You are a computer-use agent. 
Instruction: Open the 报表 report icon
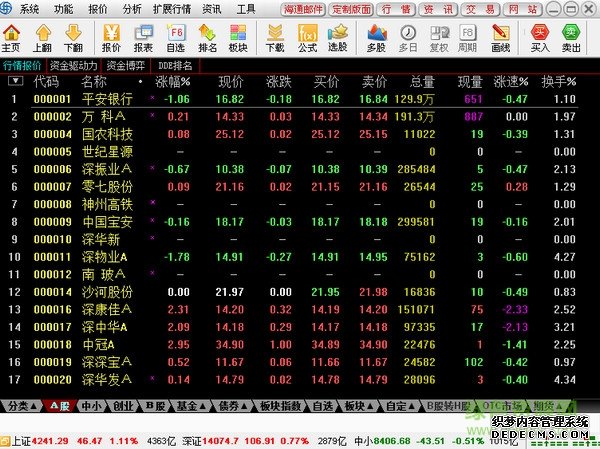coord(143,38)
